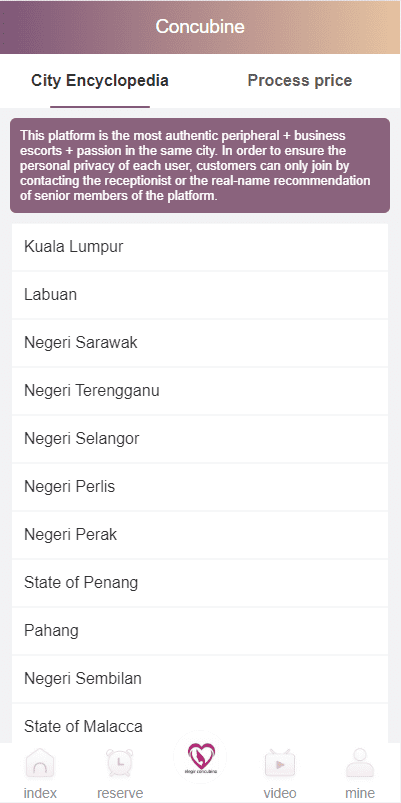Tap the reserve alarm clock icon
The image size is (401, 803).
[x=120, y=764]
